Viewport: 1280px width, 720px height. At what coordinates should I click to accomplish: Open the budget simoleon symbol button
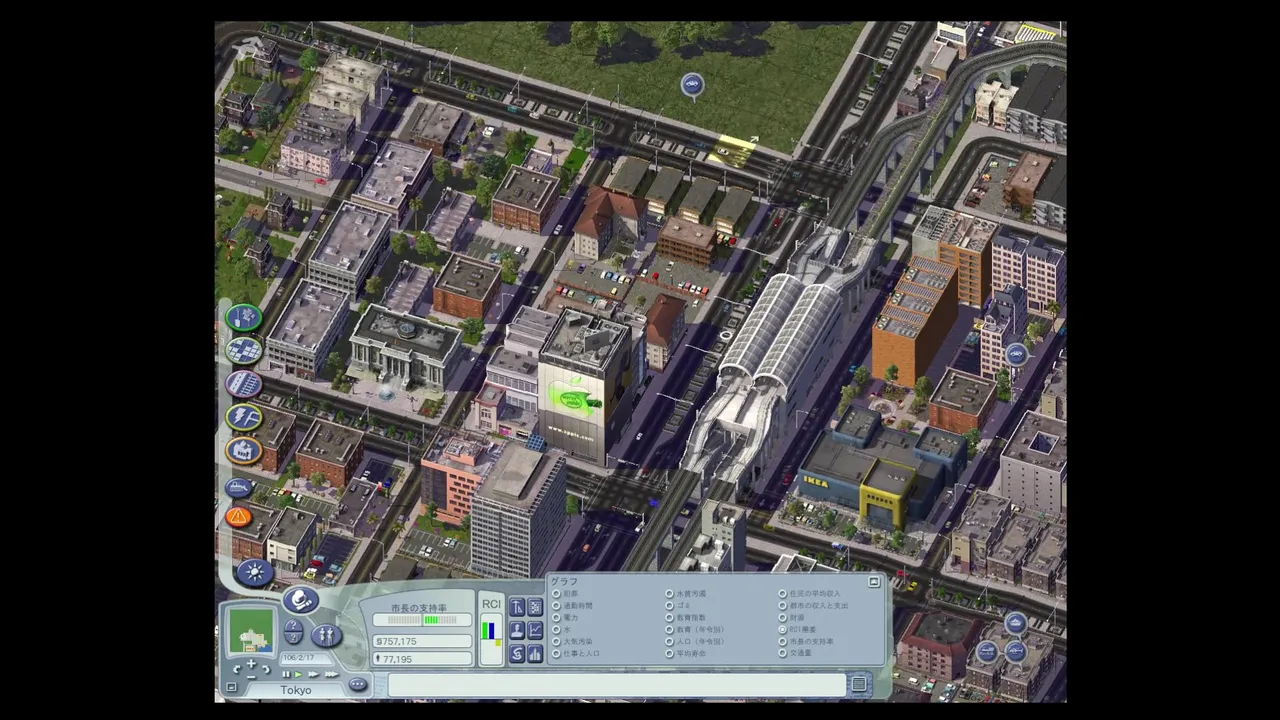(x=517, y=654)
